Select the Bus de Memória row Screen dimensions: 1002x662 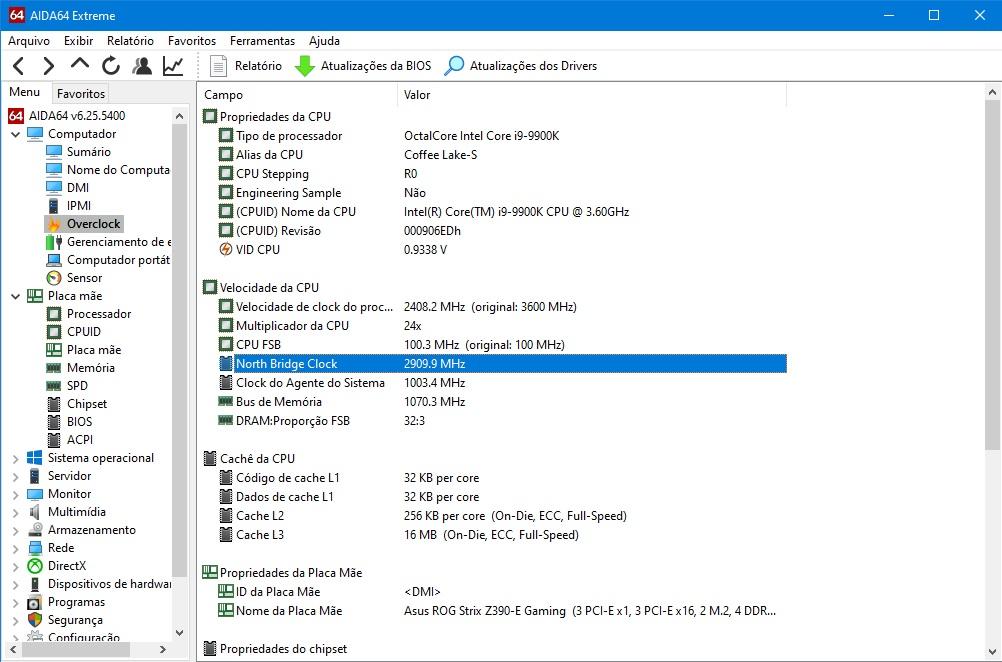(x=502, y=402)
